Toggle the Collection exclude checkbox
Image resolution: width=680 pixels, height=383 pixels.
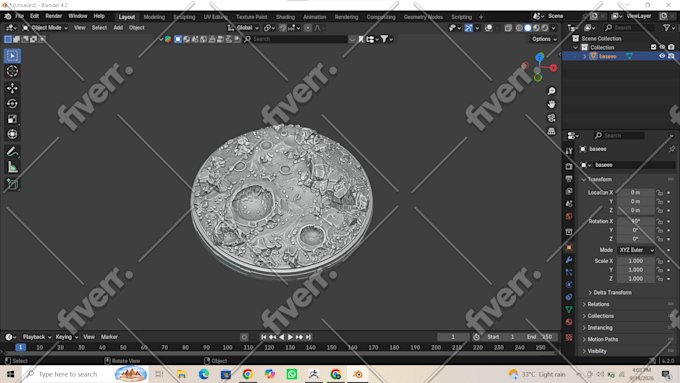tap(654, 47)
